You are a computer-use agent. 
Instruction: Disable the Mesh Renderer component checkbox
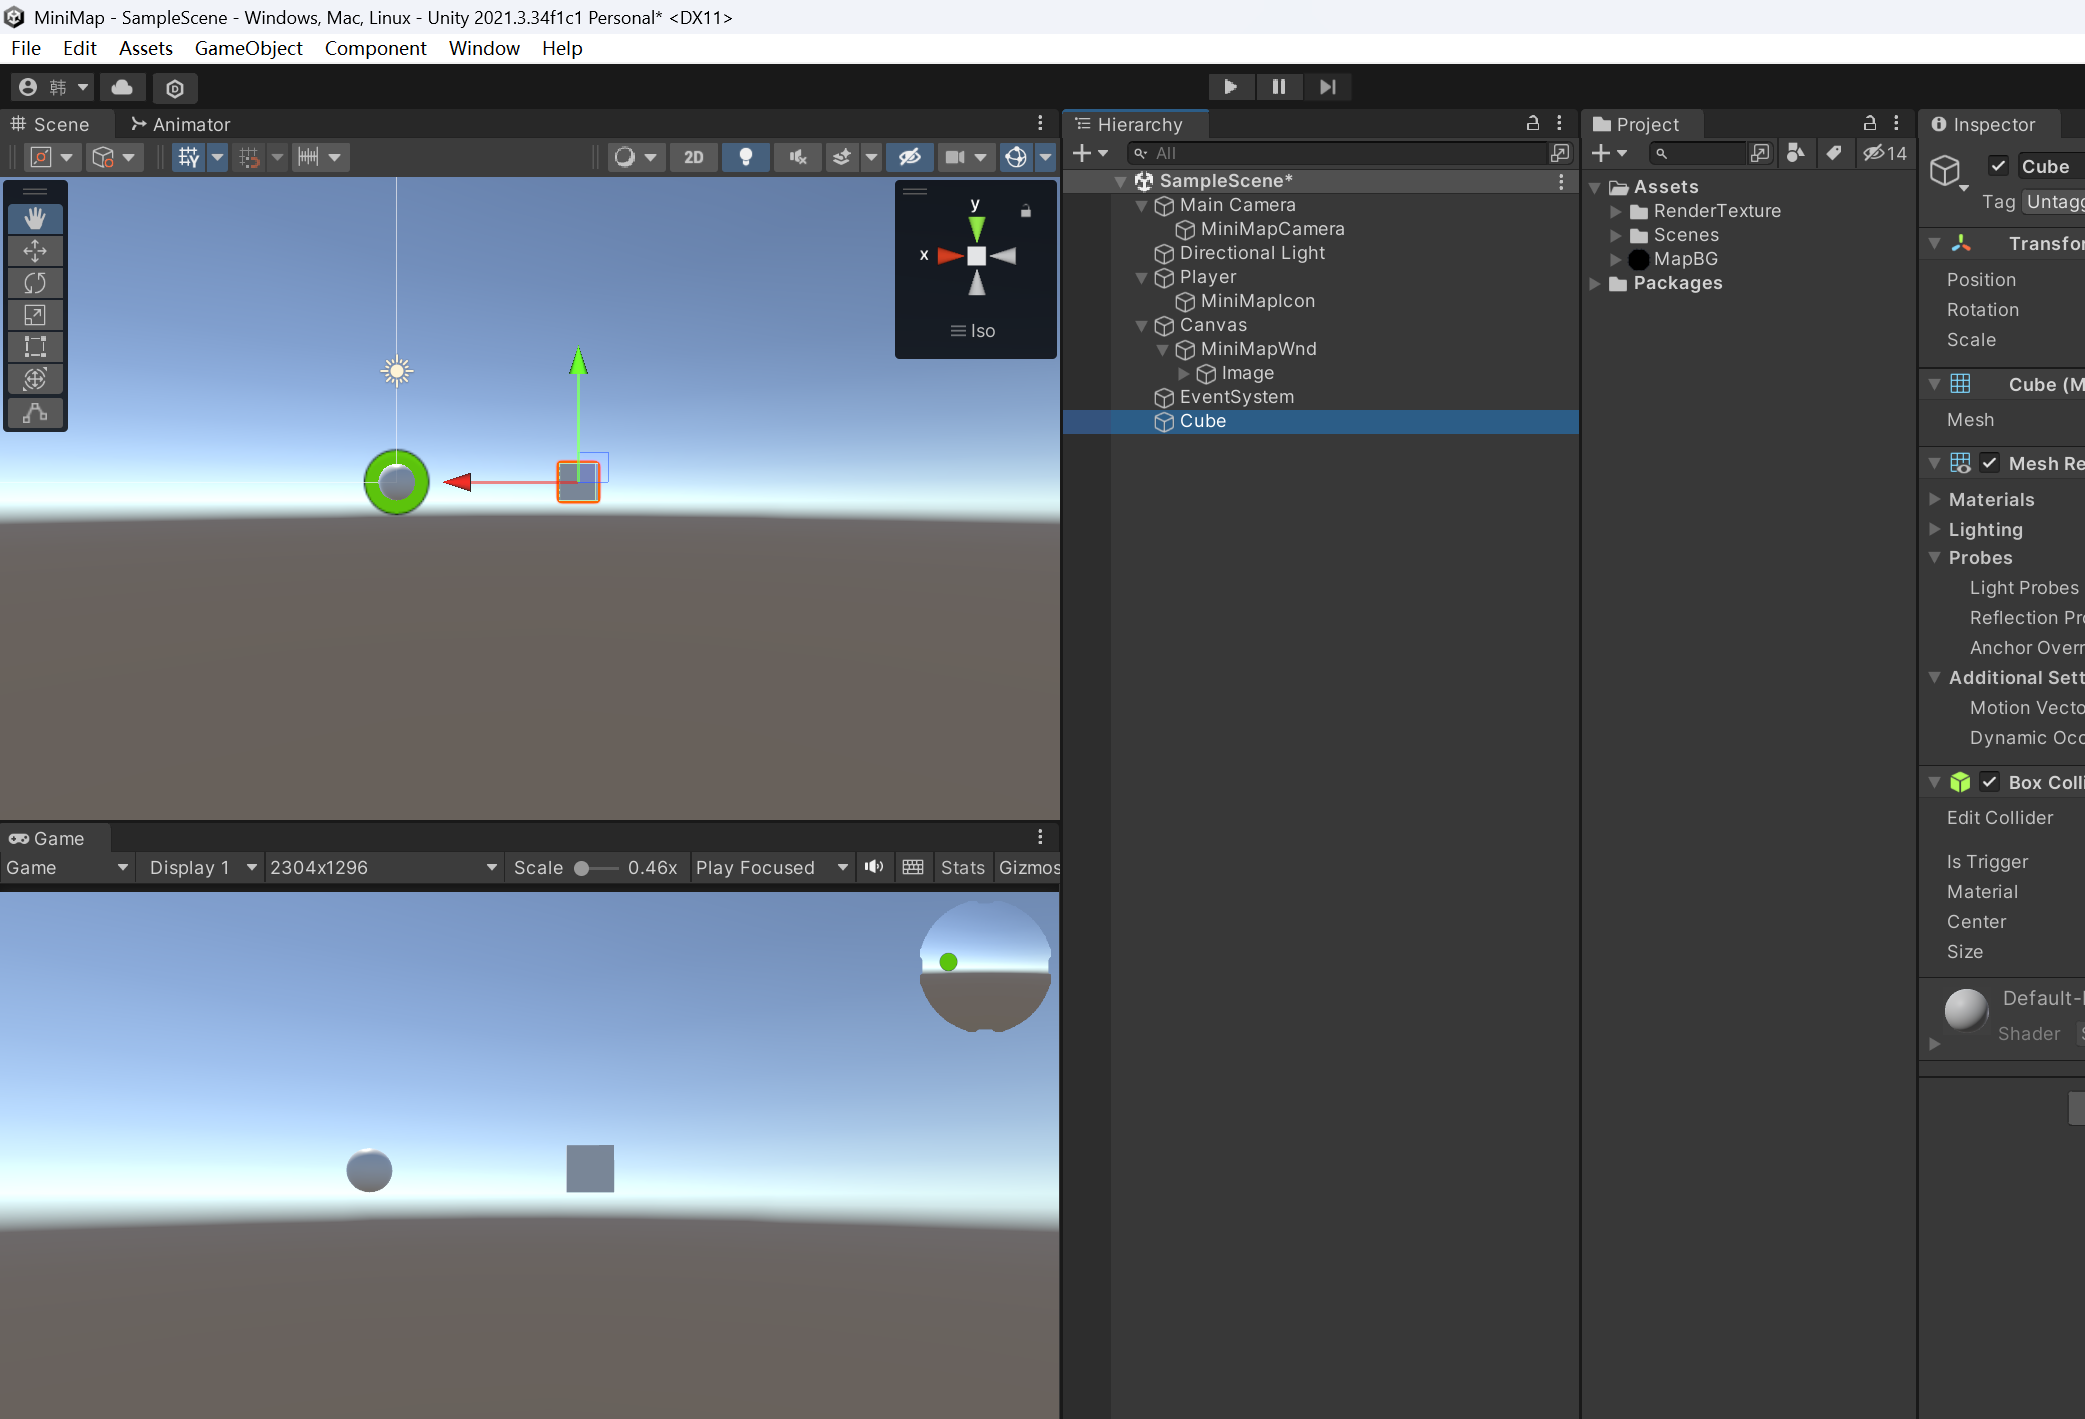click(x=1989, y=463)
